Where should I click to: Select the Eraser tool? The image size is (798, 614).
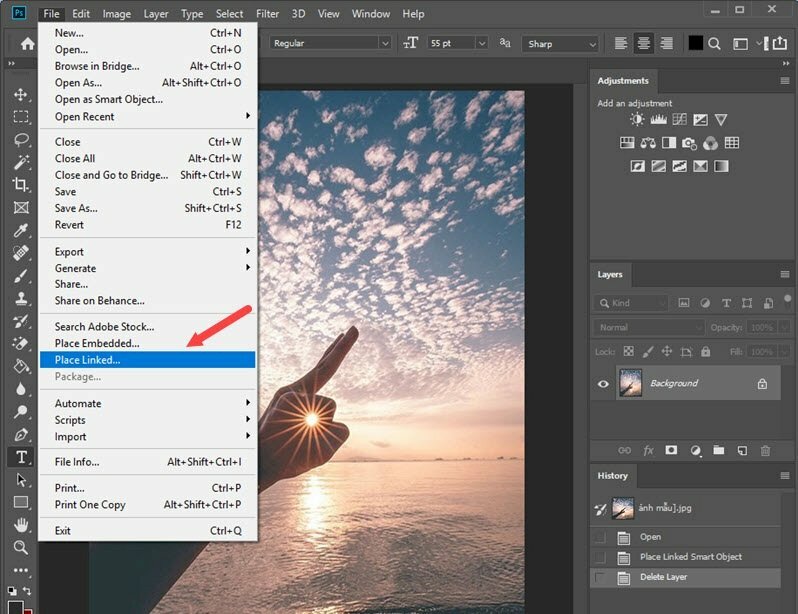pyautogui.click(x=20, y=344)
